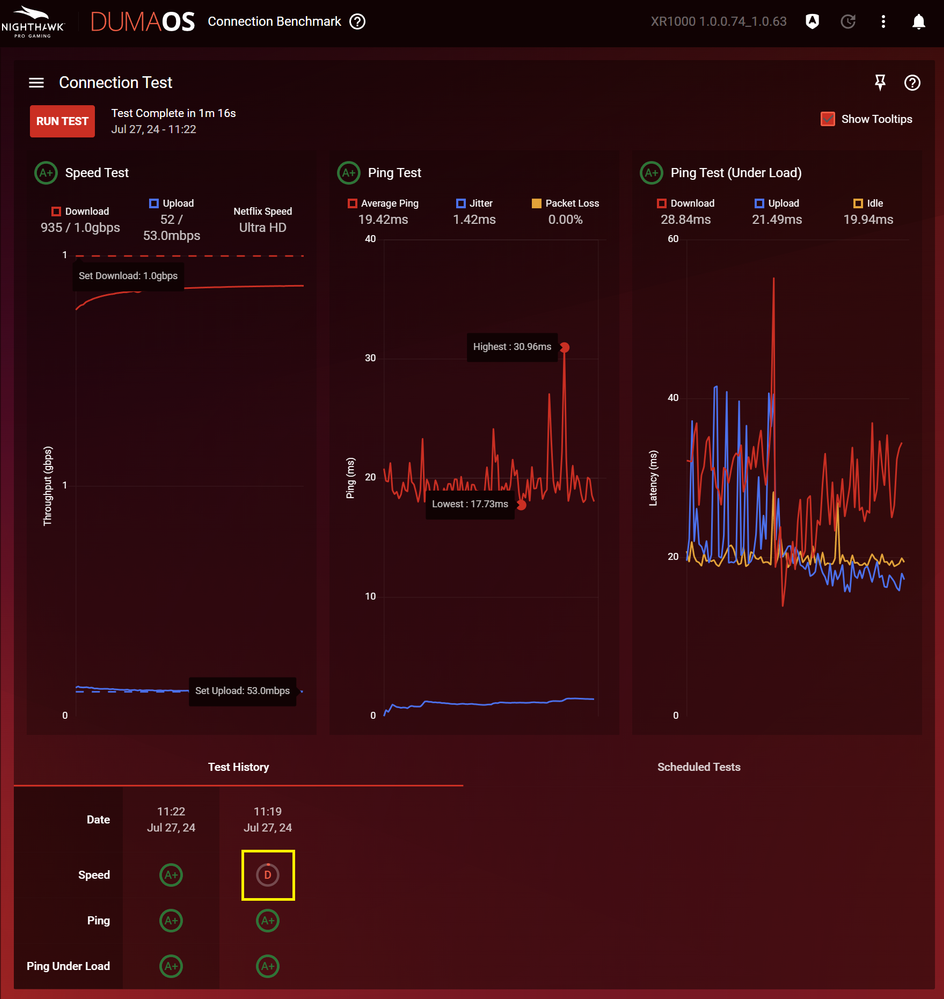This screenshot has width=944, height=999.
Task: Click the Packet Loss legend item
Action: [x=537, y=203]
